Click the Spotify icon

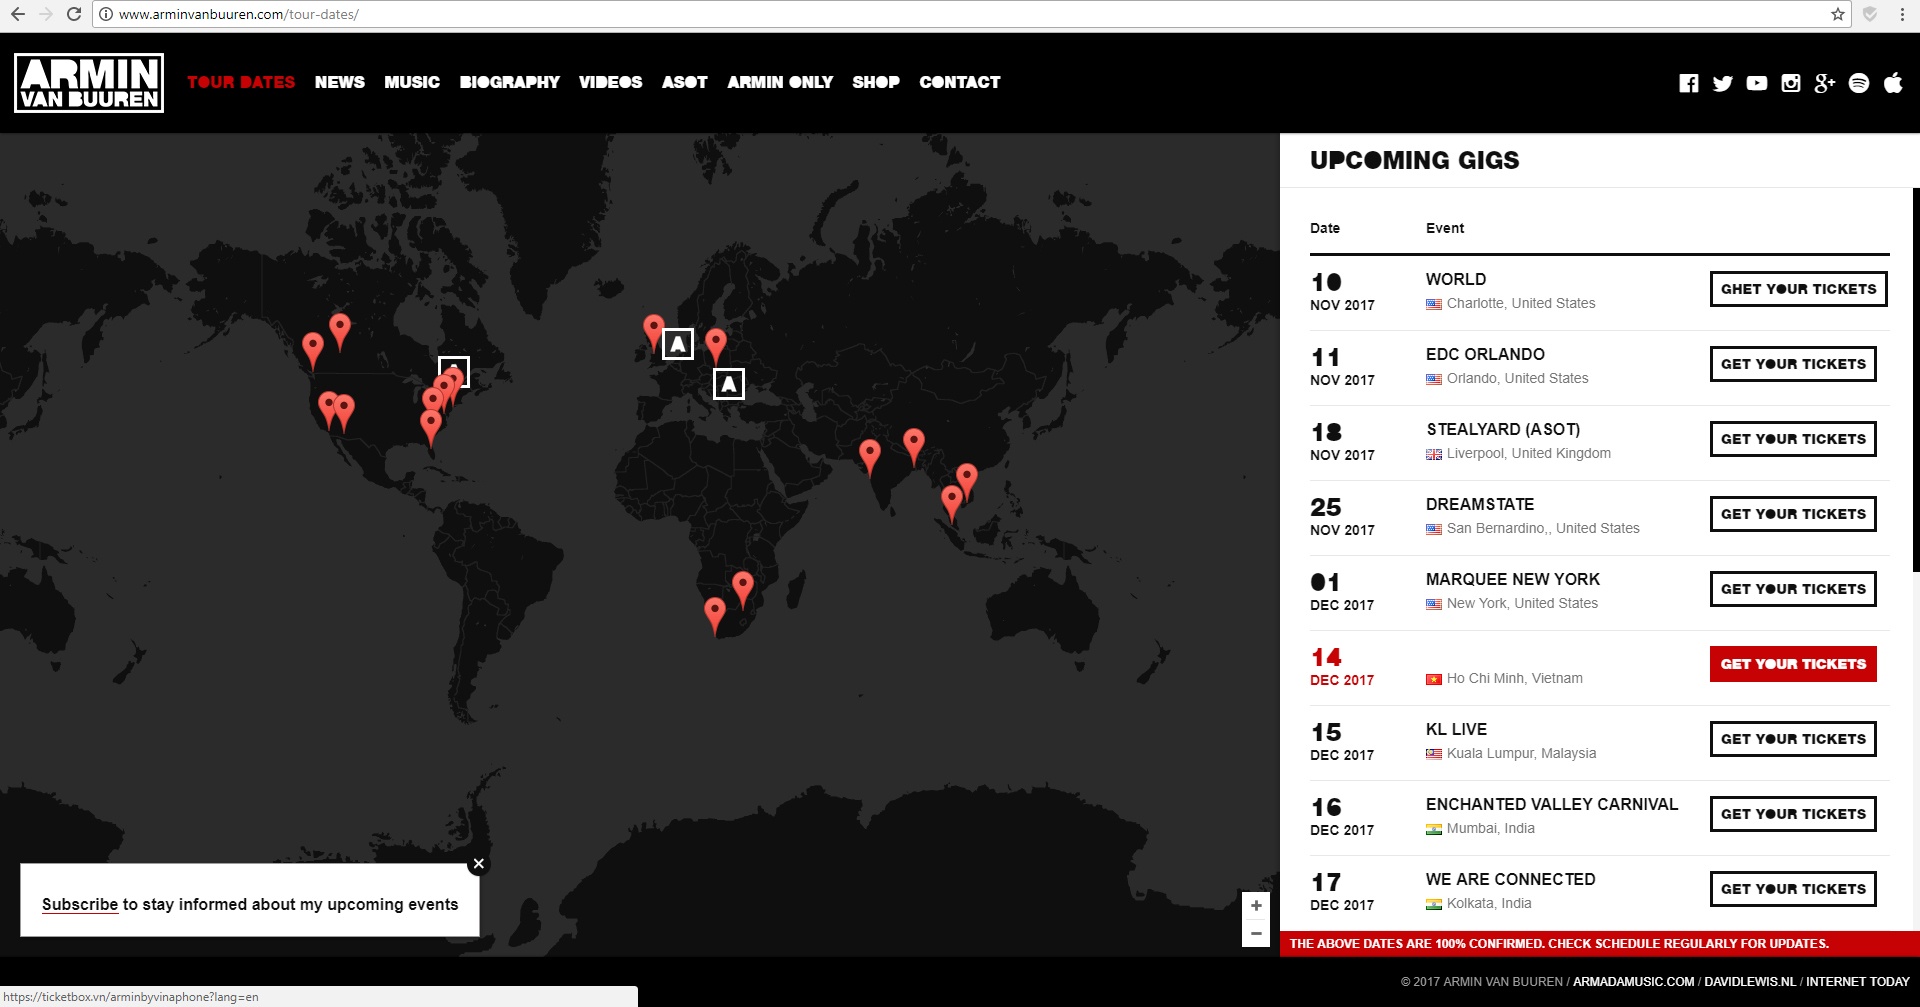(1858, 83)
